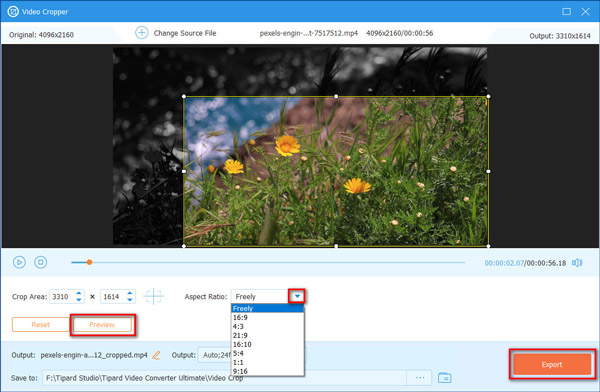Choose 1:1 aspect ratio
This screenshot has width=600, height=392.
coord(267,362)
